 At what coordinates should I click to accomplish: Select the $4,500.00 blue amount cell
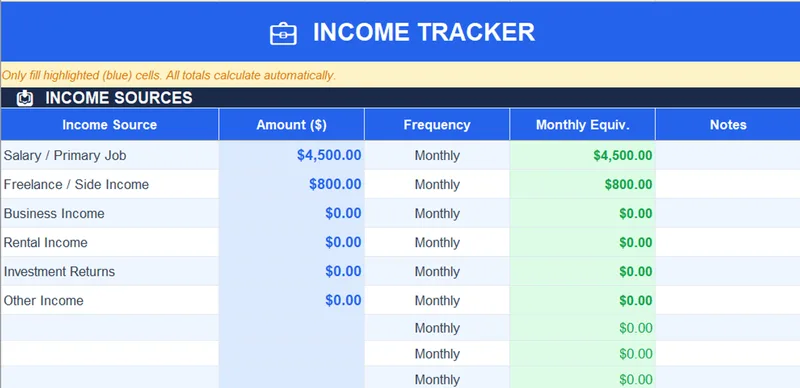291,155
